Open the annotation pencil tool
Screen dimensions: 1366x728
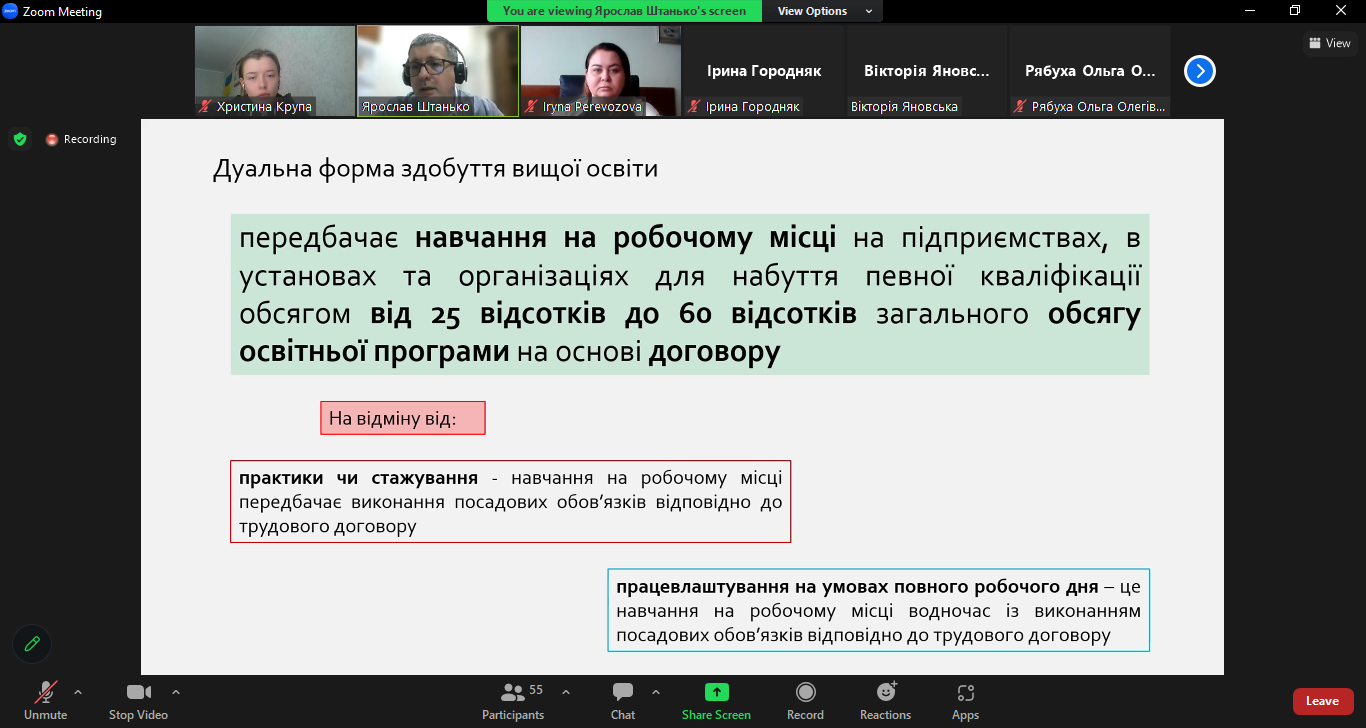32,644
